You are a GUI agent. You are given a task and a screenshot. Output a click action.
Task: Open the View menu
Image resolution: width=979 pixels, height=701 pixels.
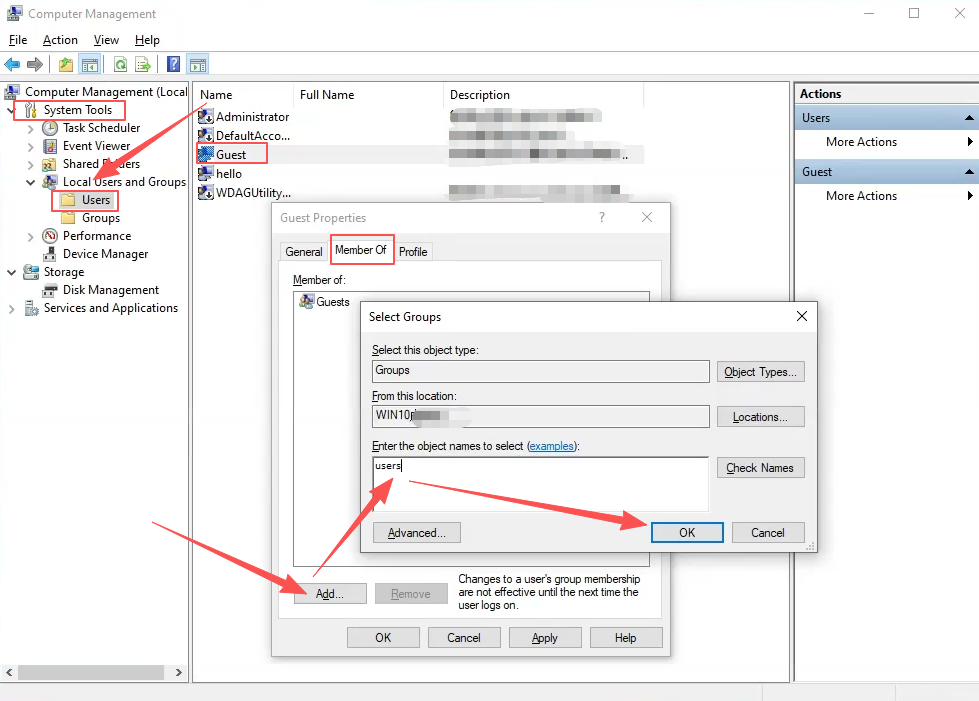(106, 40)
